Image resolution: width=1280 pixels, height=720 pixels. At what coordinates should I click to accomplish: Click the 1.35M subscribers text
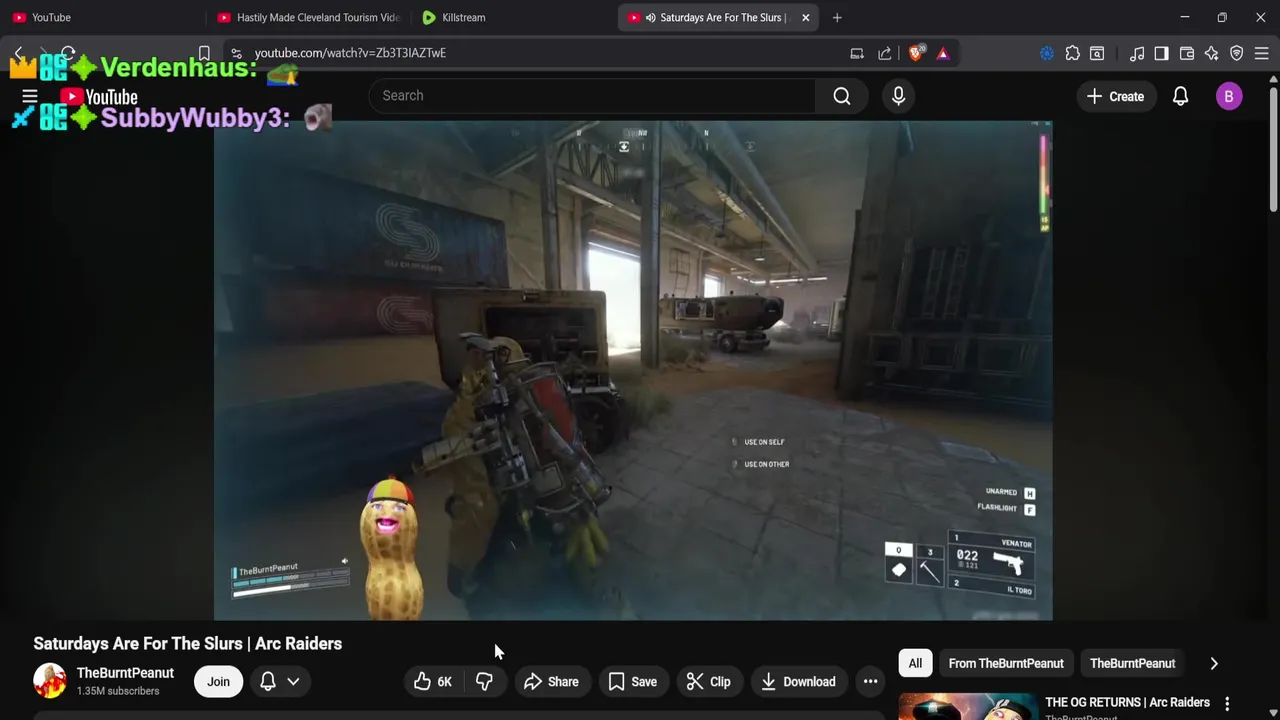(118, 691)
